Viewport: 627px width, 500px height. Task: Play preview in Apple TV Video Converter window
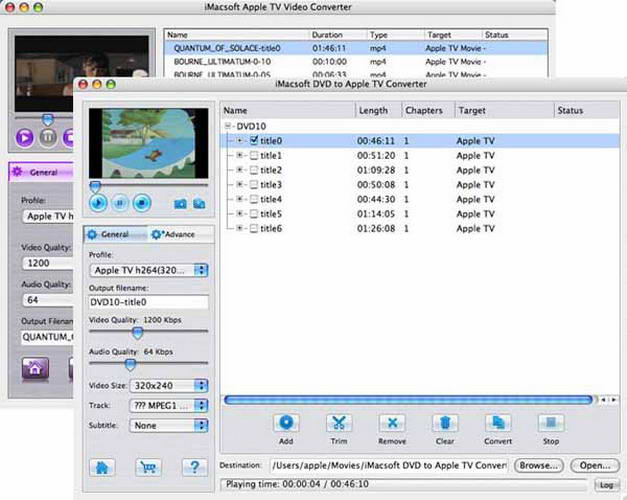[25, 137]
